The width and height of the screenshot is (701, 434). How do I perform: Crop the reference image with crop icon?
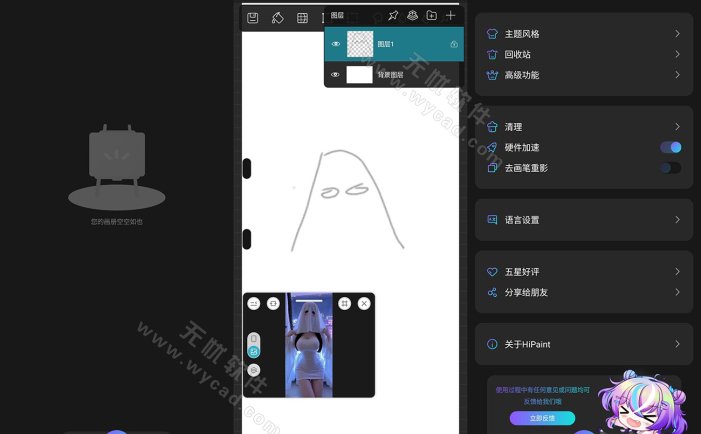(x=345, y=303)
